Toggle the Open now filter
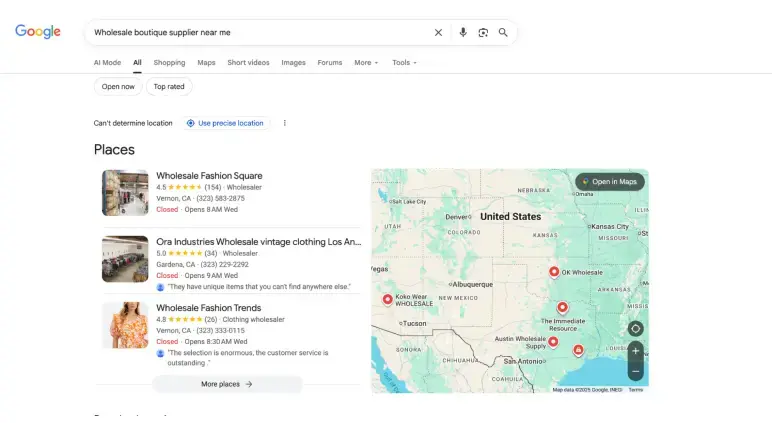 118,87
